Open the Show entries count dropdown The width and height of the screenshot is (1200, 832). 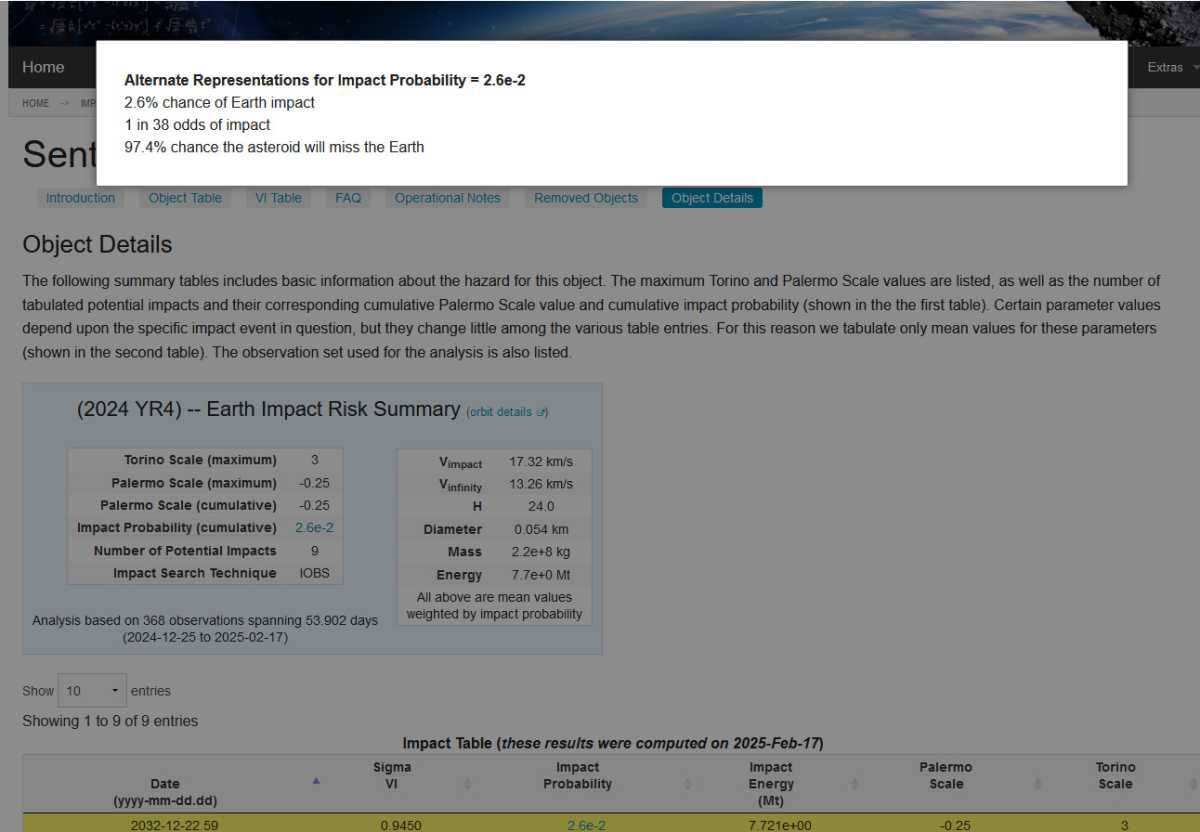pyautogui.click(x=92, y=691)
